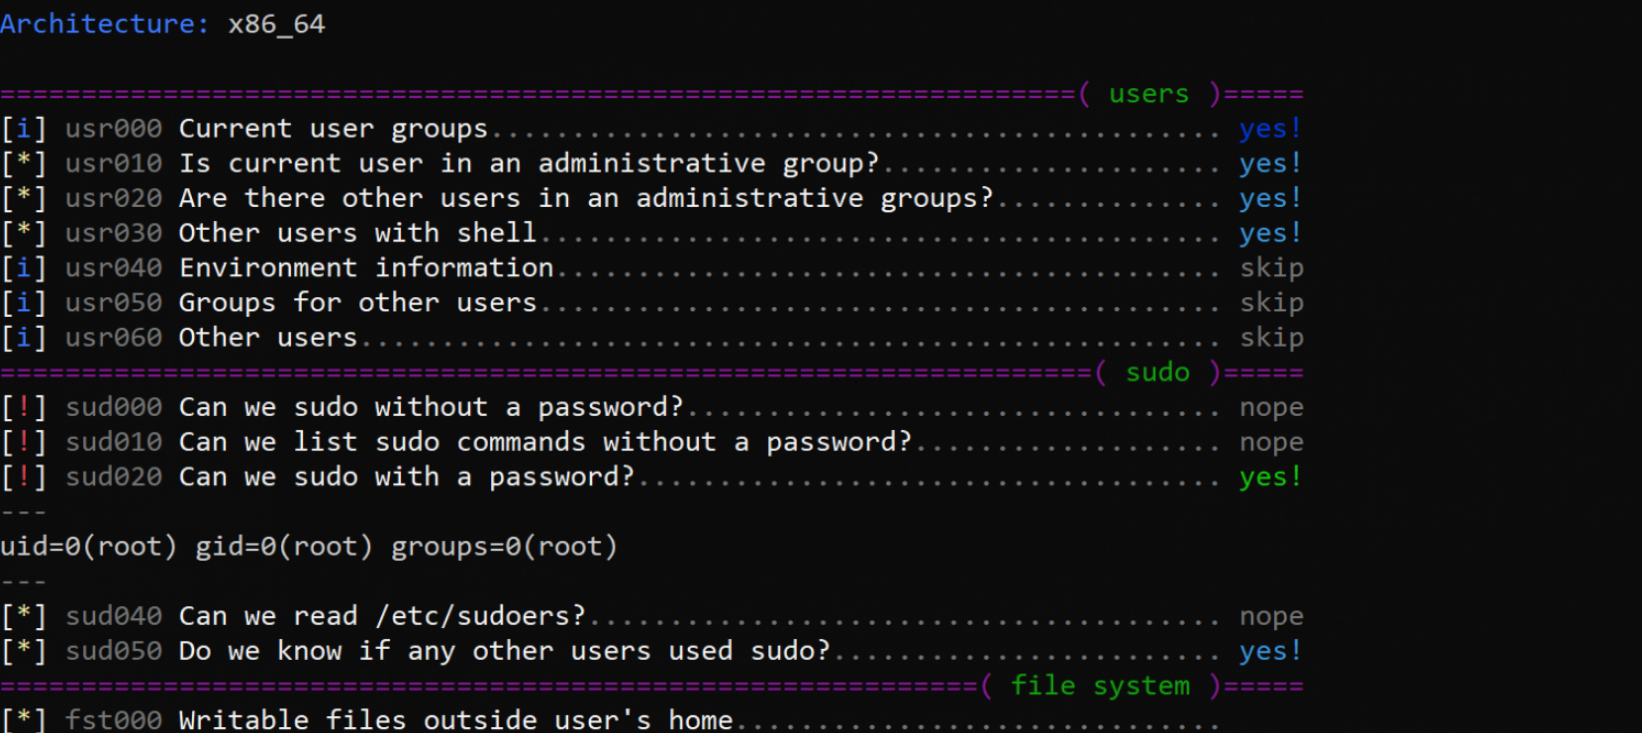Click nope result for sud010
This screenshot has width=1642, height=733.
coord(1271,442)
